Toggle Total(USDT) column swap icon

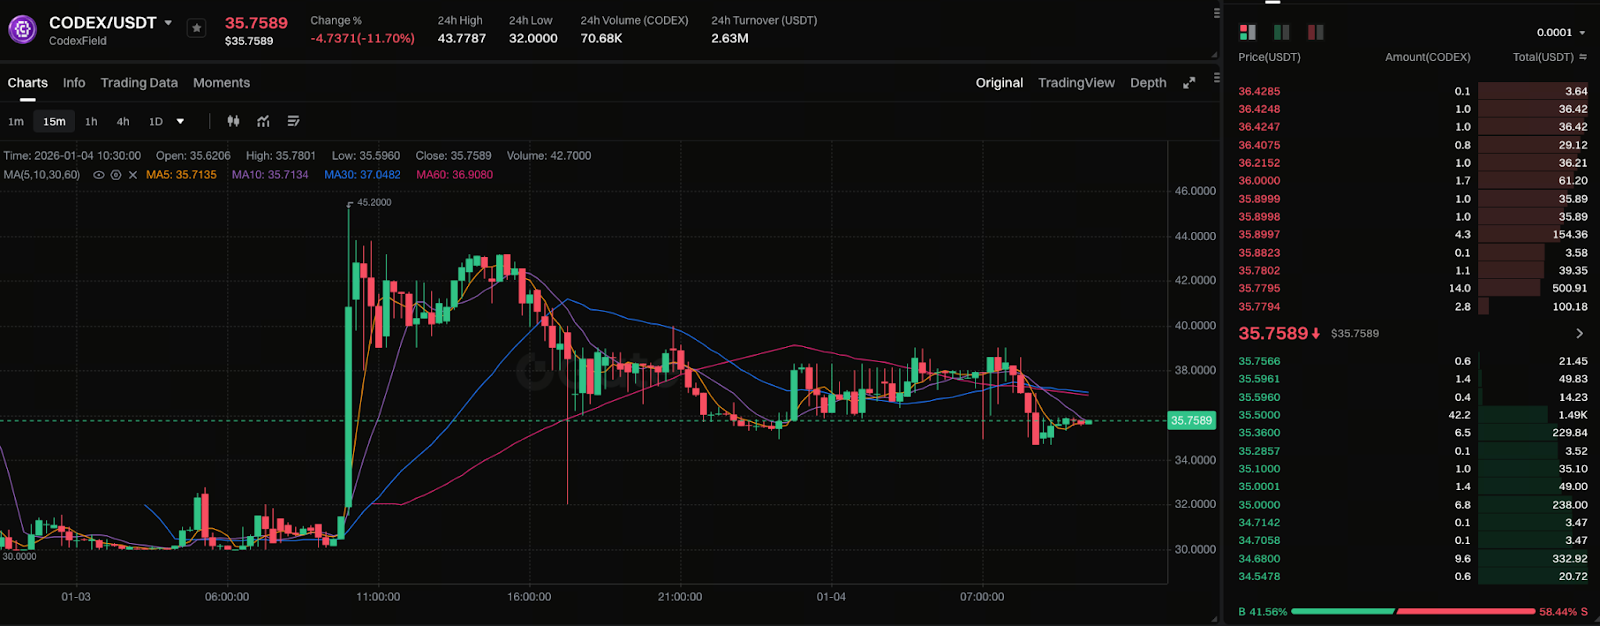1583,57
